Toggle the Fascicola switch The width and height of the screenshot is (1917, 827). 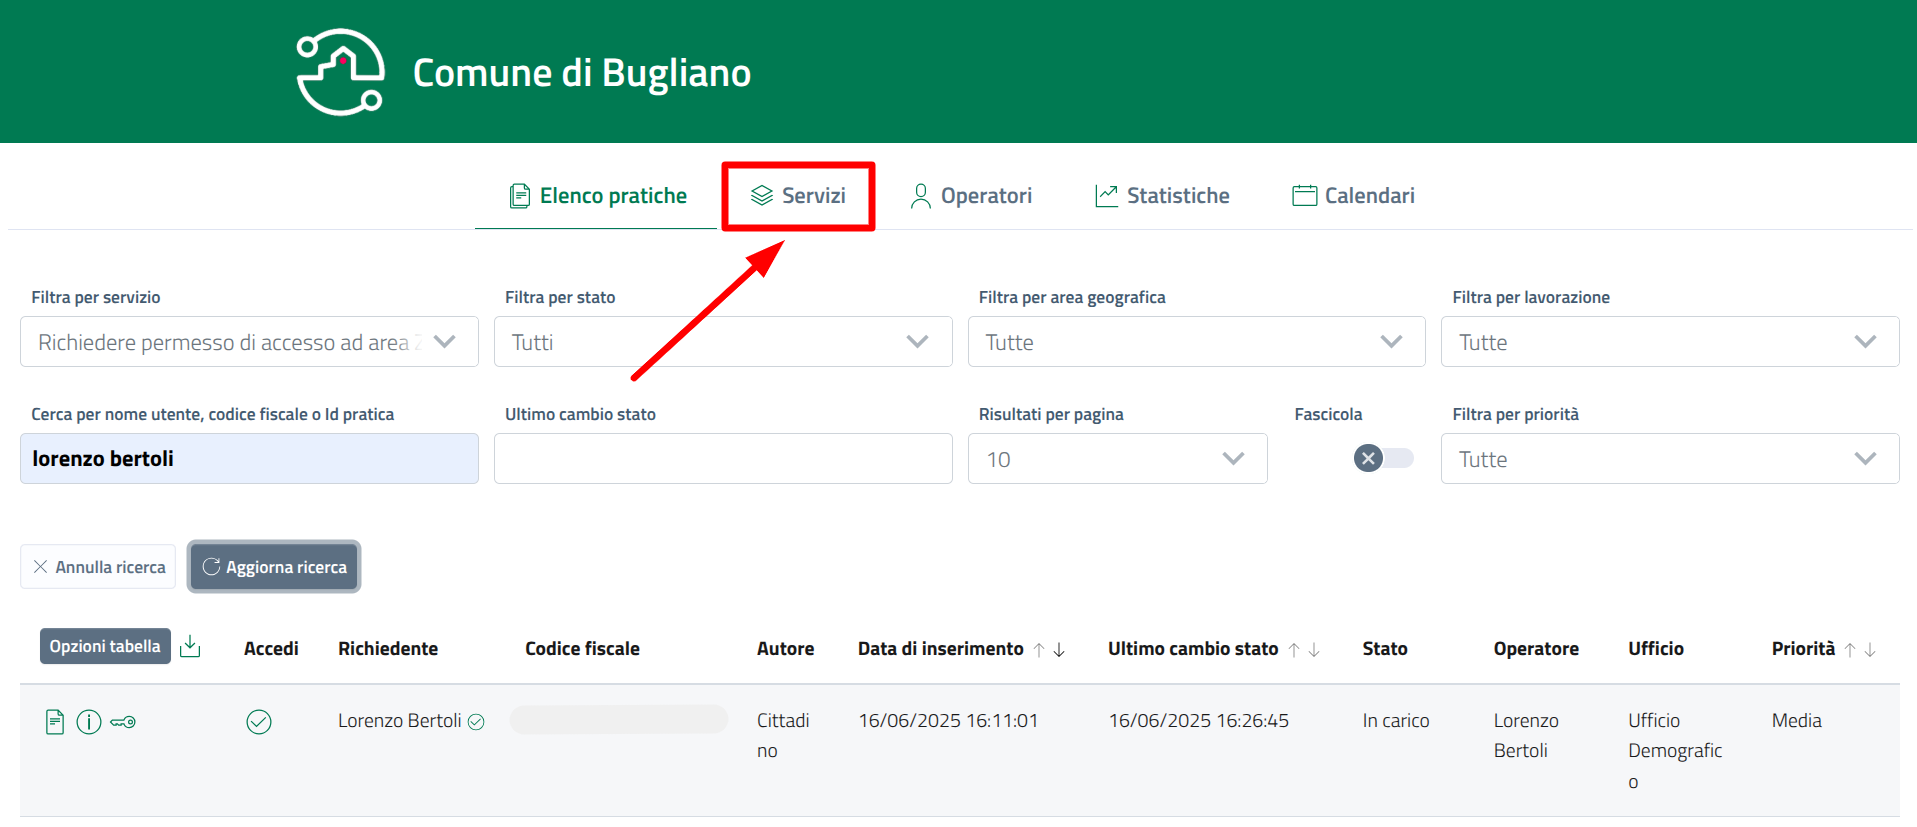[x=1383, y=458]
